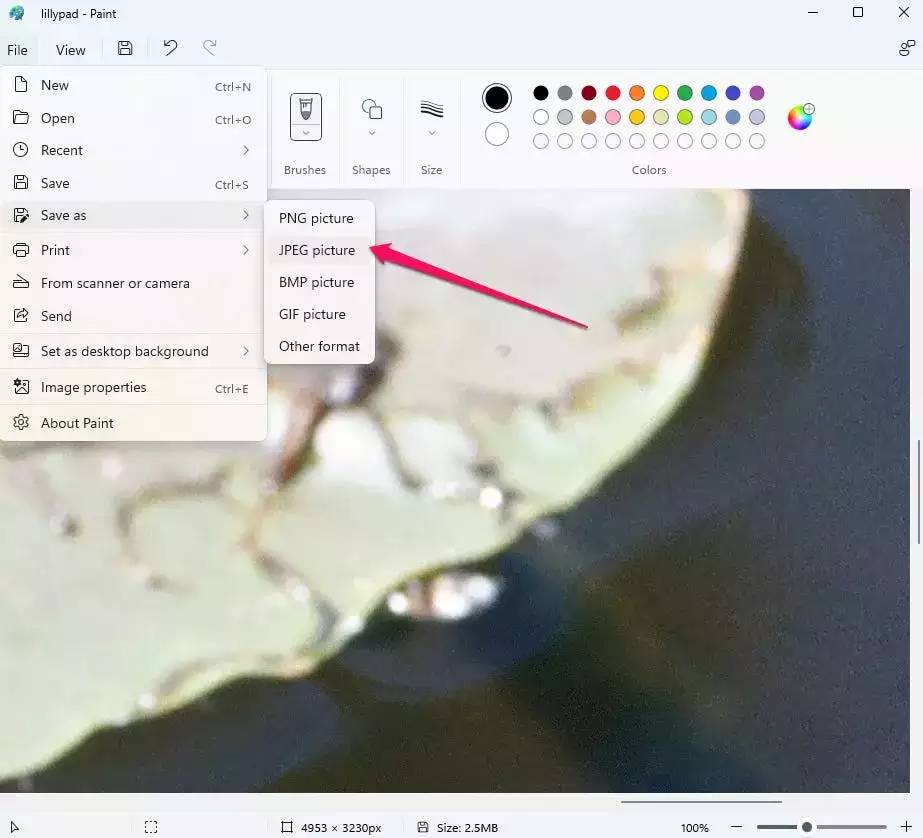The width and height of the screenshot is (923, 838).
Task: Click the Undo arrow icon
Action: 170,49
